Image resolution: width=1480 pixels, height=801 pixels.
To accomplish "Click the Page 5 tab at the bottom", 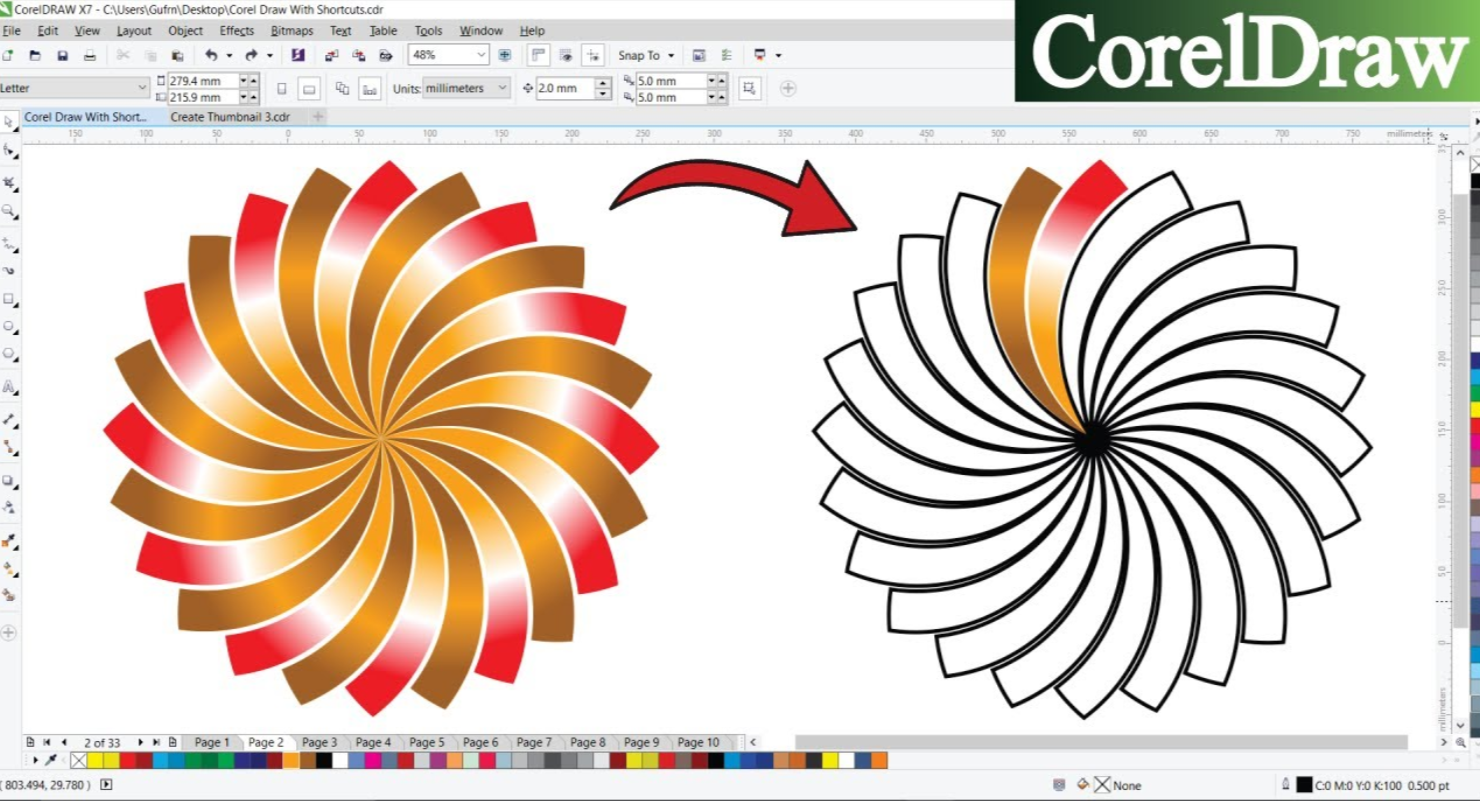I will click(x=426, y=742).
